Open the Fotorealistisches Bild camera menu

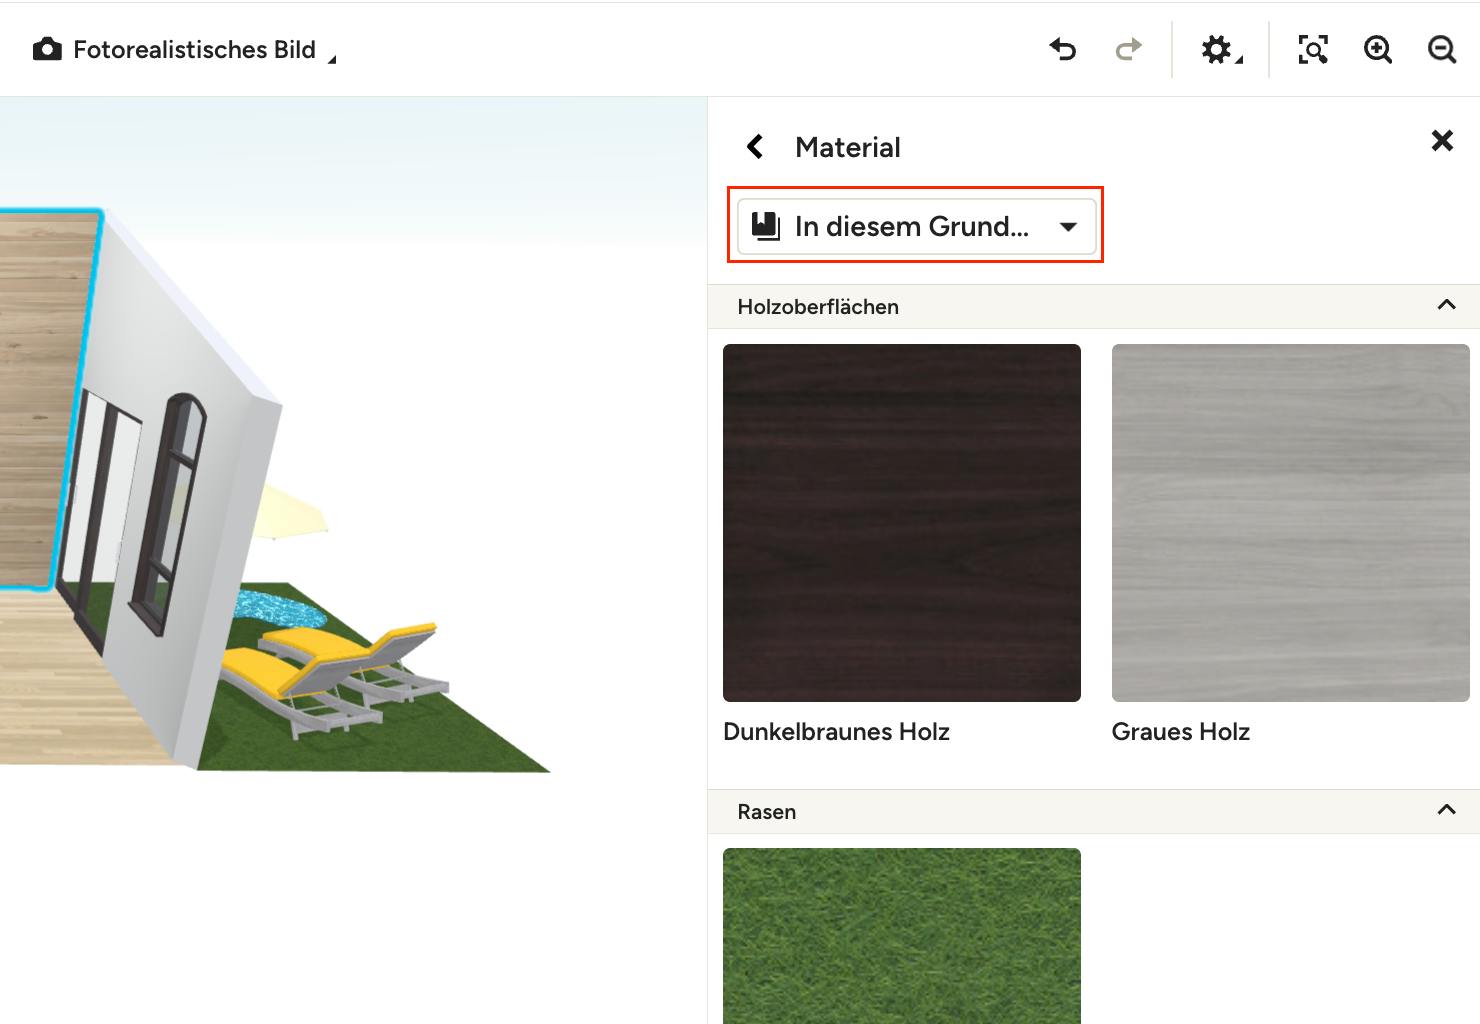click(x=185, y=50)
